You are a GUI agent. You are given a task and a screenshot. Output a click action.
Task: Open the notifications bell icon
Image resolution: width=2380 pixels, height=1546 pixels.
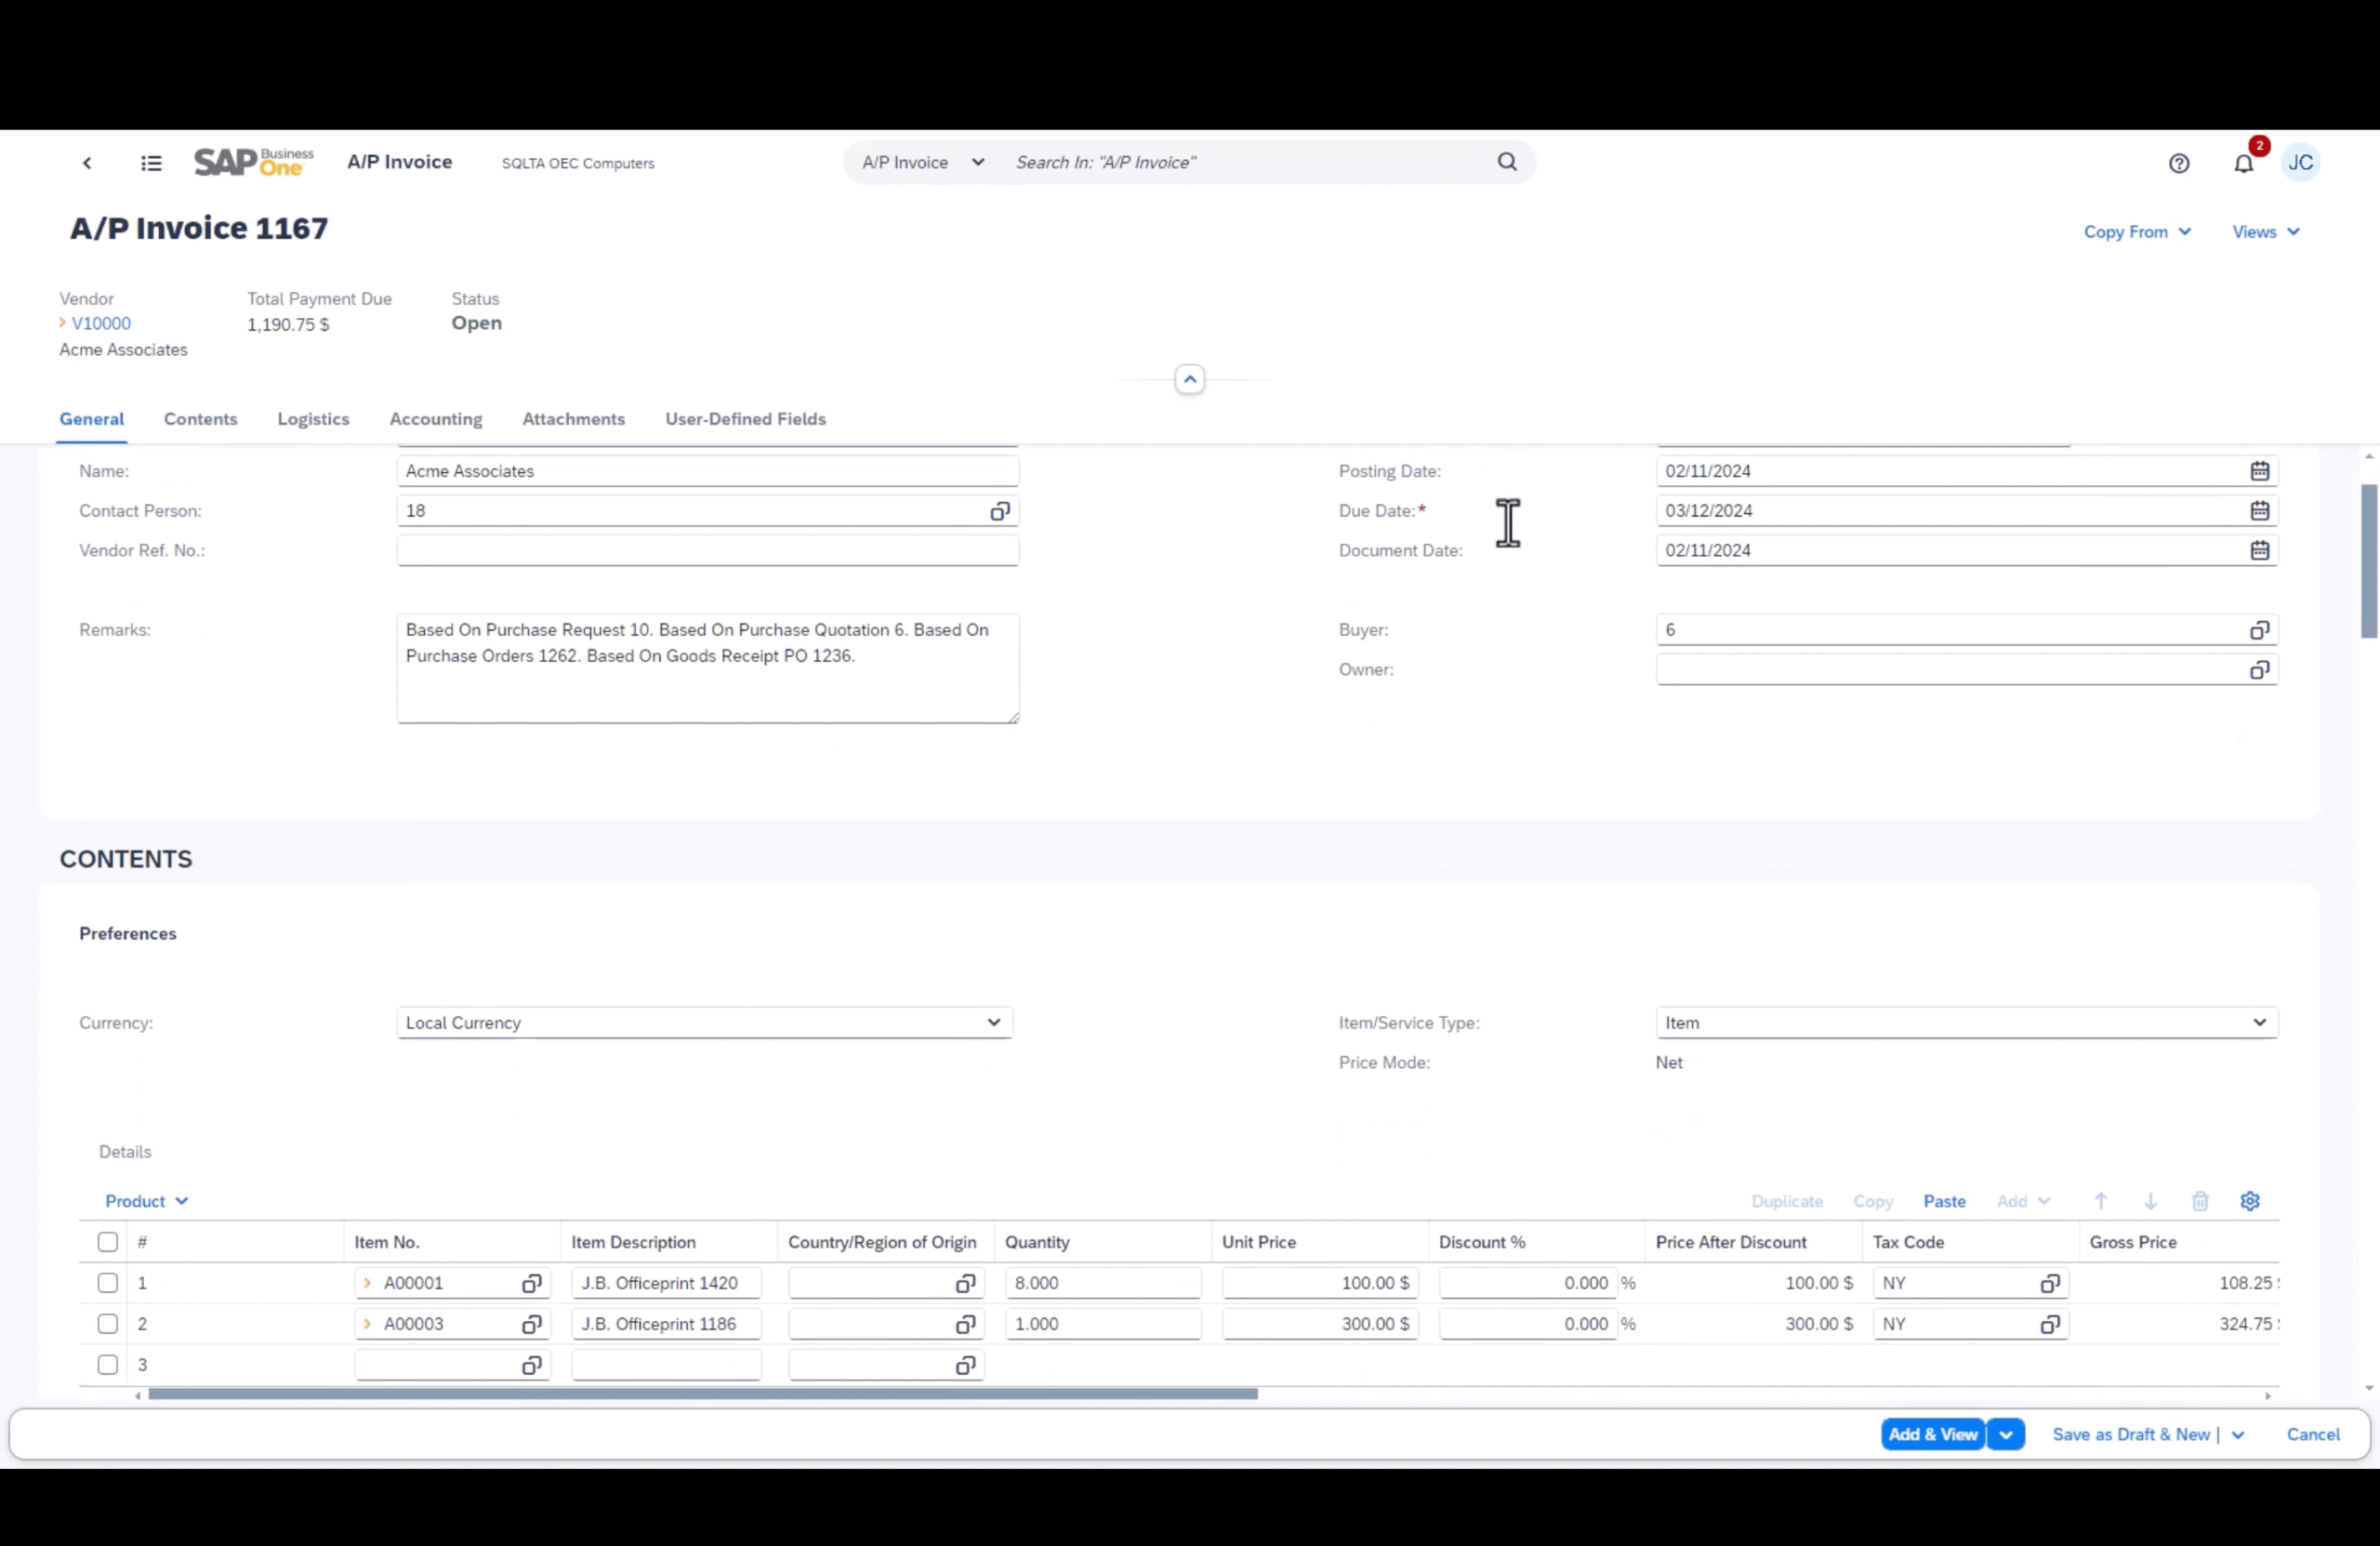click(2243, 163)
